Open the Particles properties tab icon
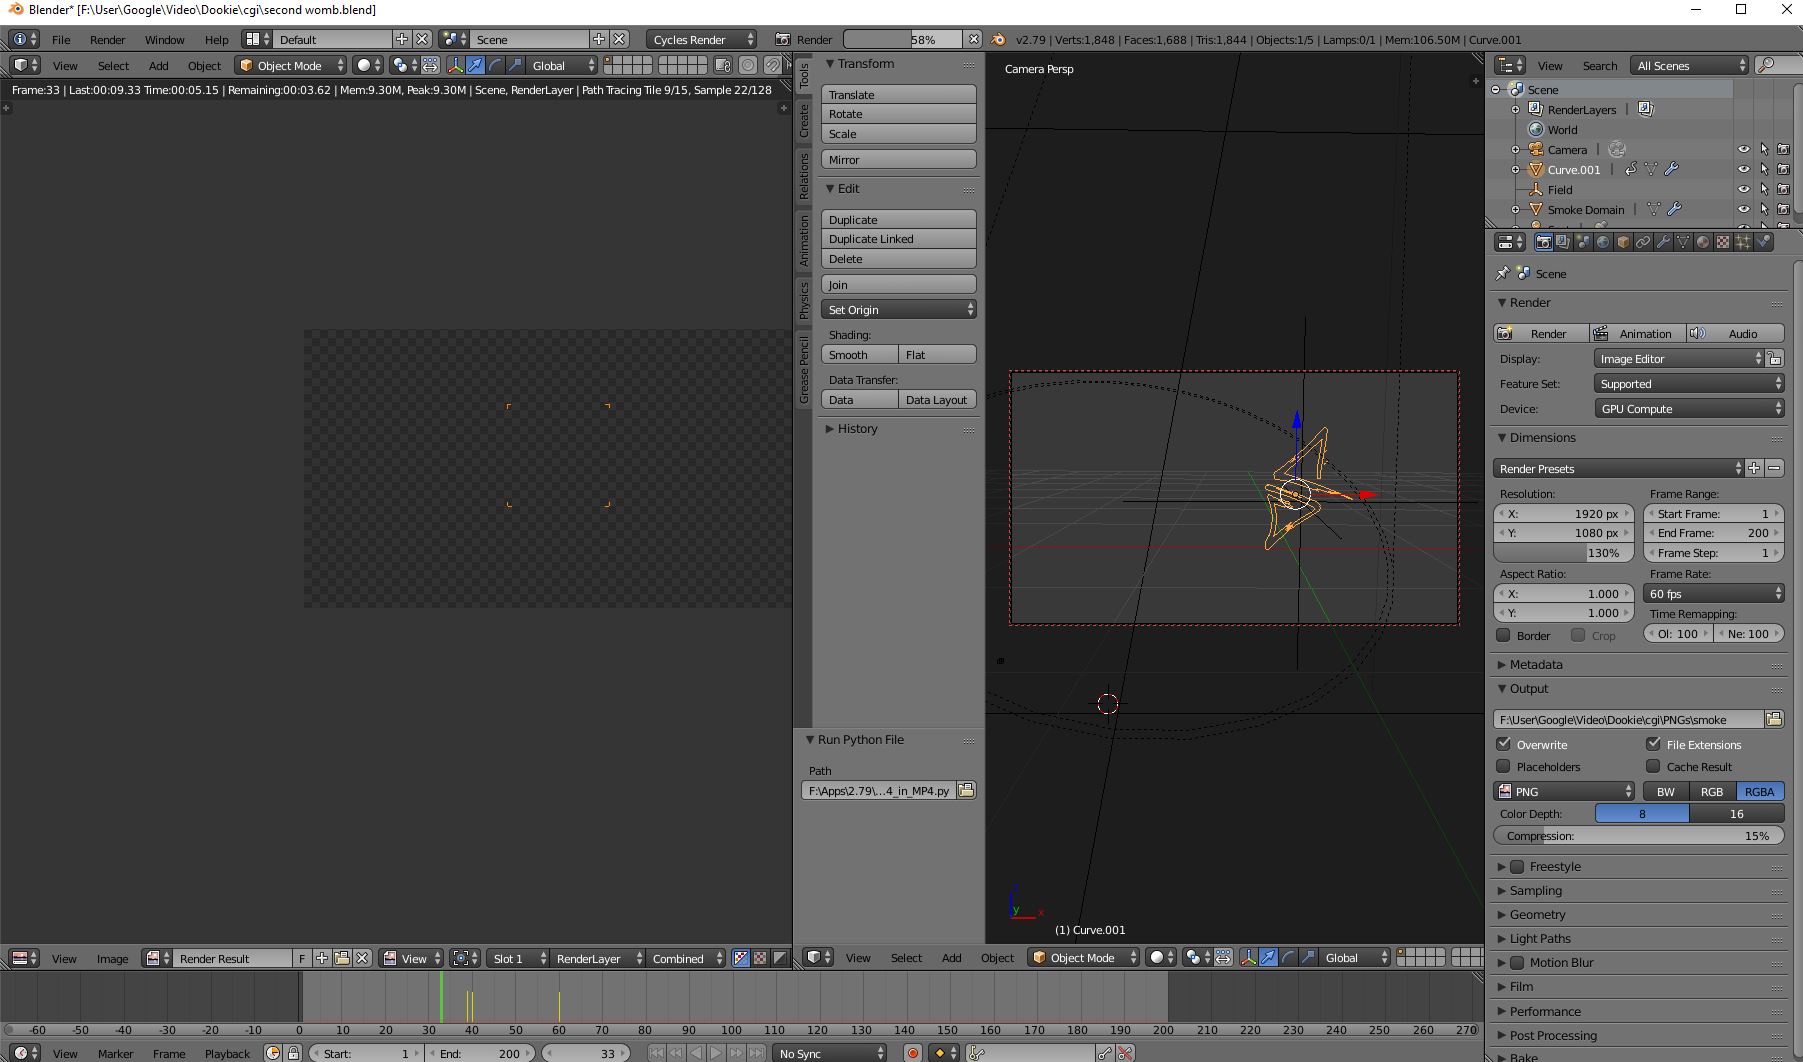This screenshot has height=1062, width=1803. point(1743,242)
